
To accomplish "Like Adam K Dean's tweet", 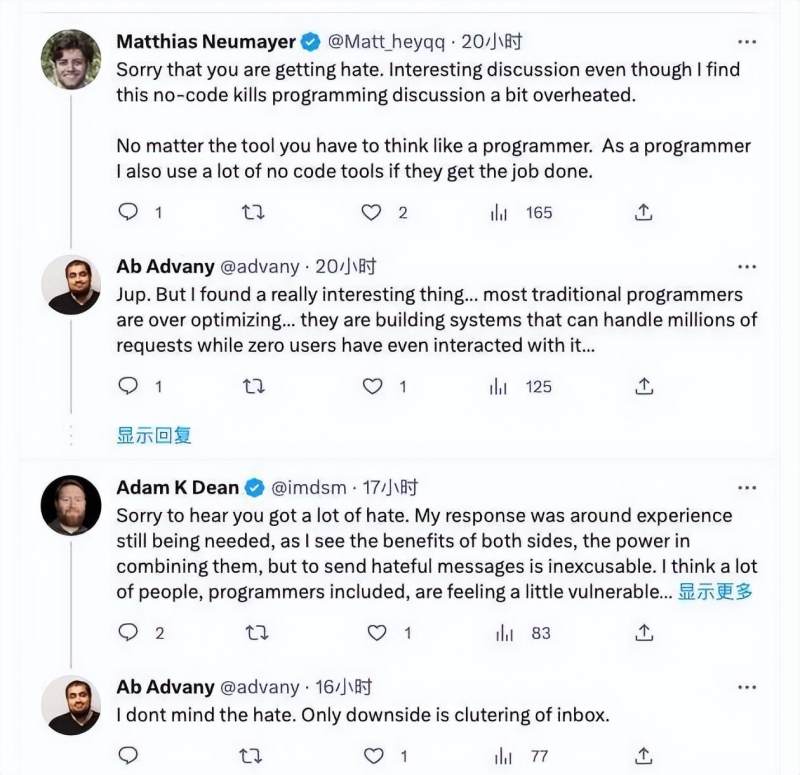I will (x=376, y=632).
